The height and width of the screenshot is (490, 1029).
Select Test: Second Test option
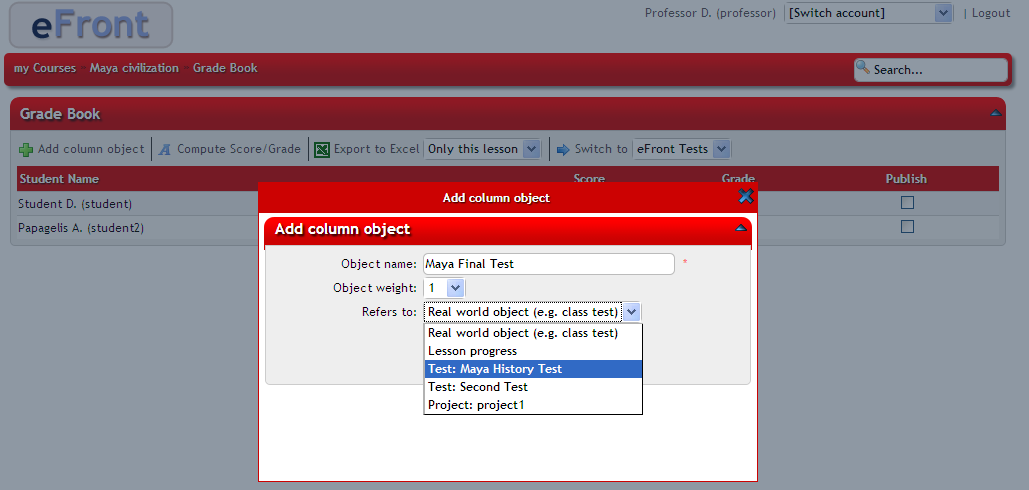coord(533,387)
